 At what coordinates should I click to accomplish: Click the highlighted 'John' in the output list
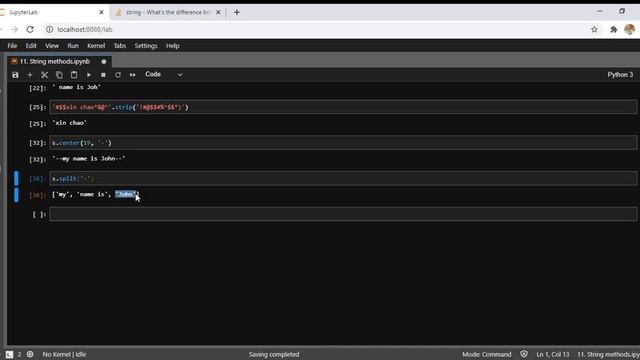(x=126, y=194)
